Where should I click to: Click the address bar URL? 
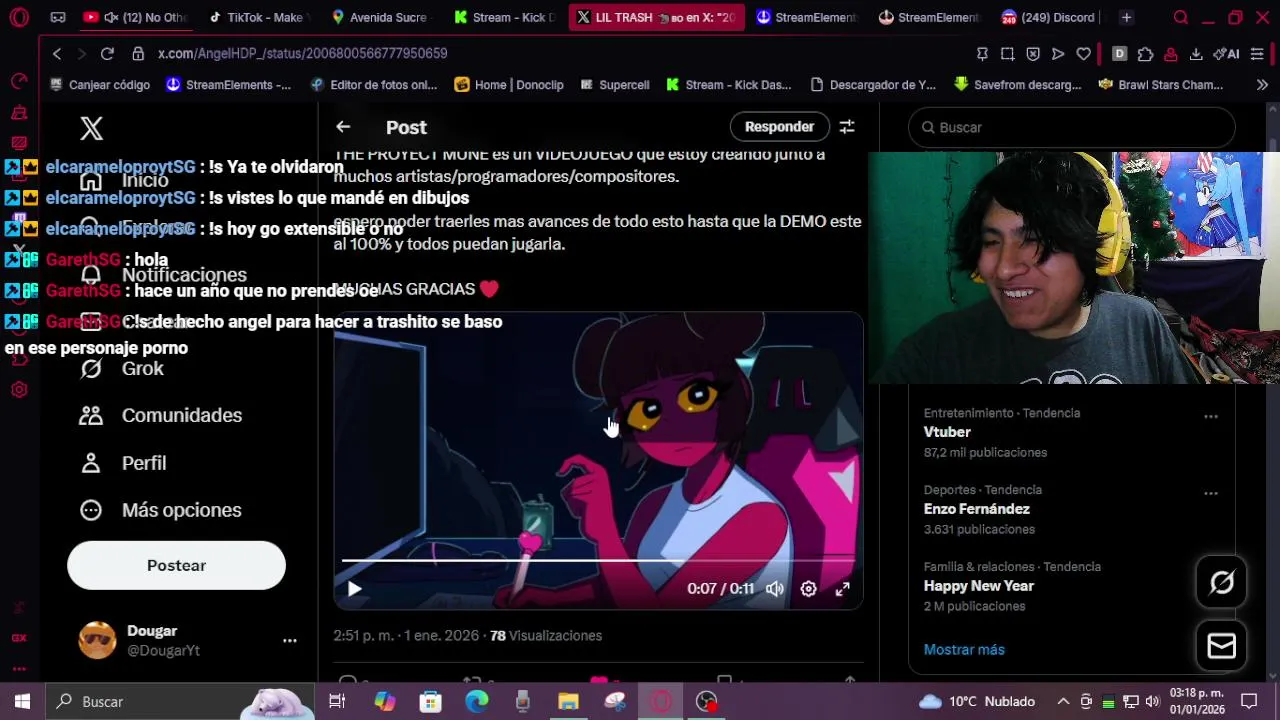pos(302,53)
